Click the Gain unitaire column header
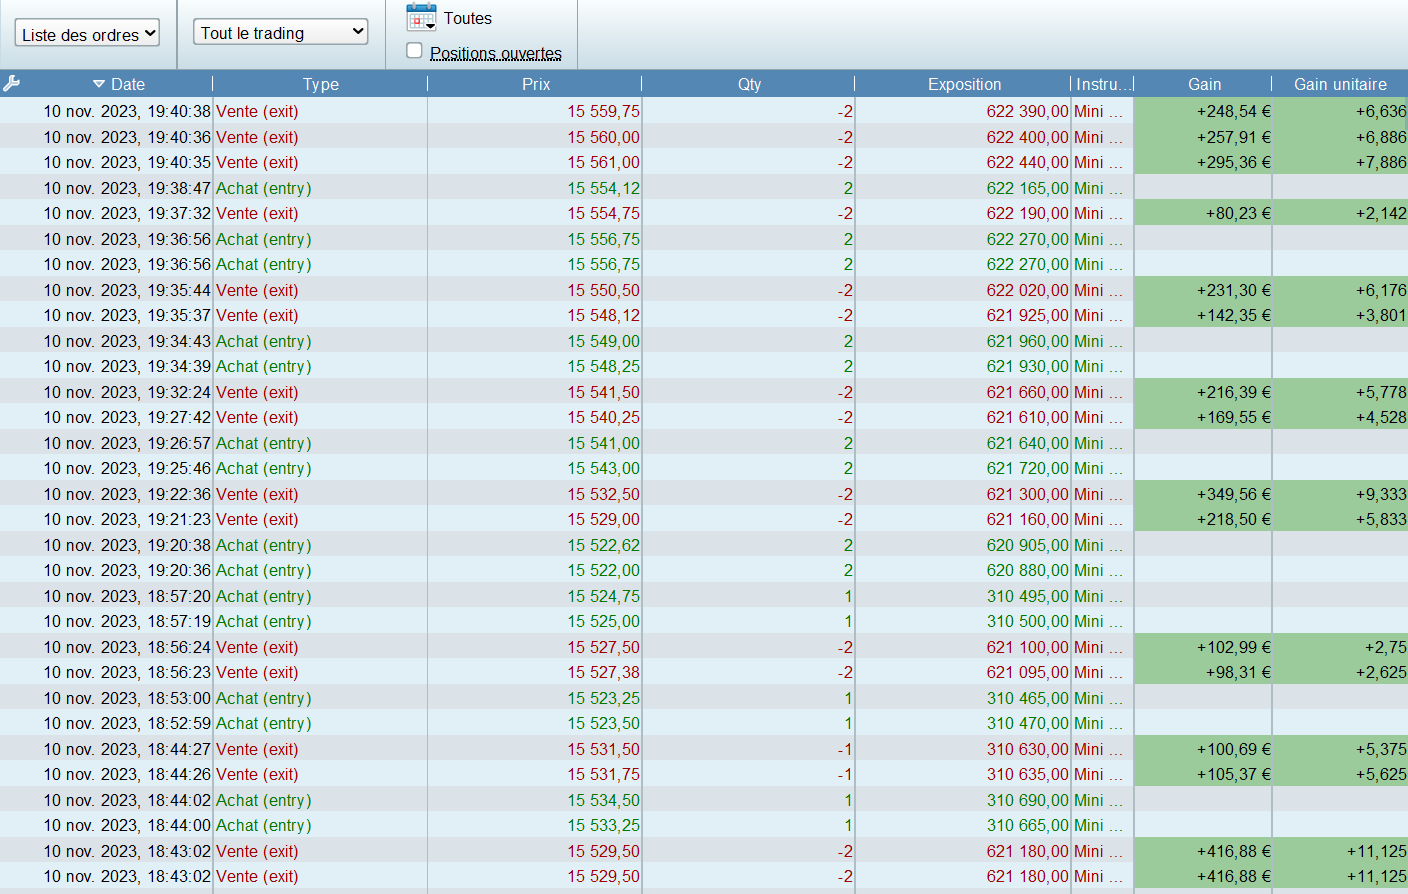 point(1339,84)
